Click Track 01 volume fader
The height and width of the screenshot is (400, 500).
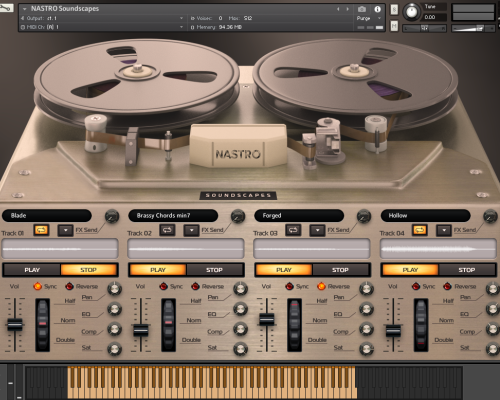pyautogui.click(x=15, y=324)
